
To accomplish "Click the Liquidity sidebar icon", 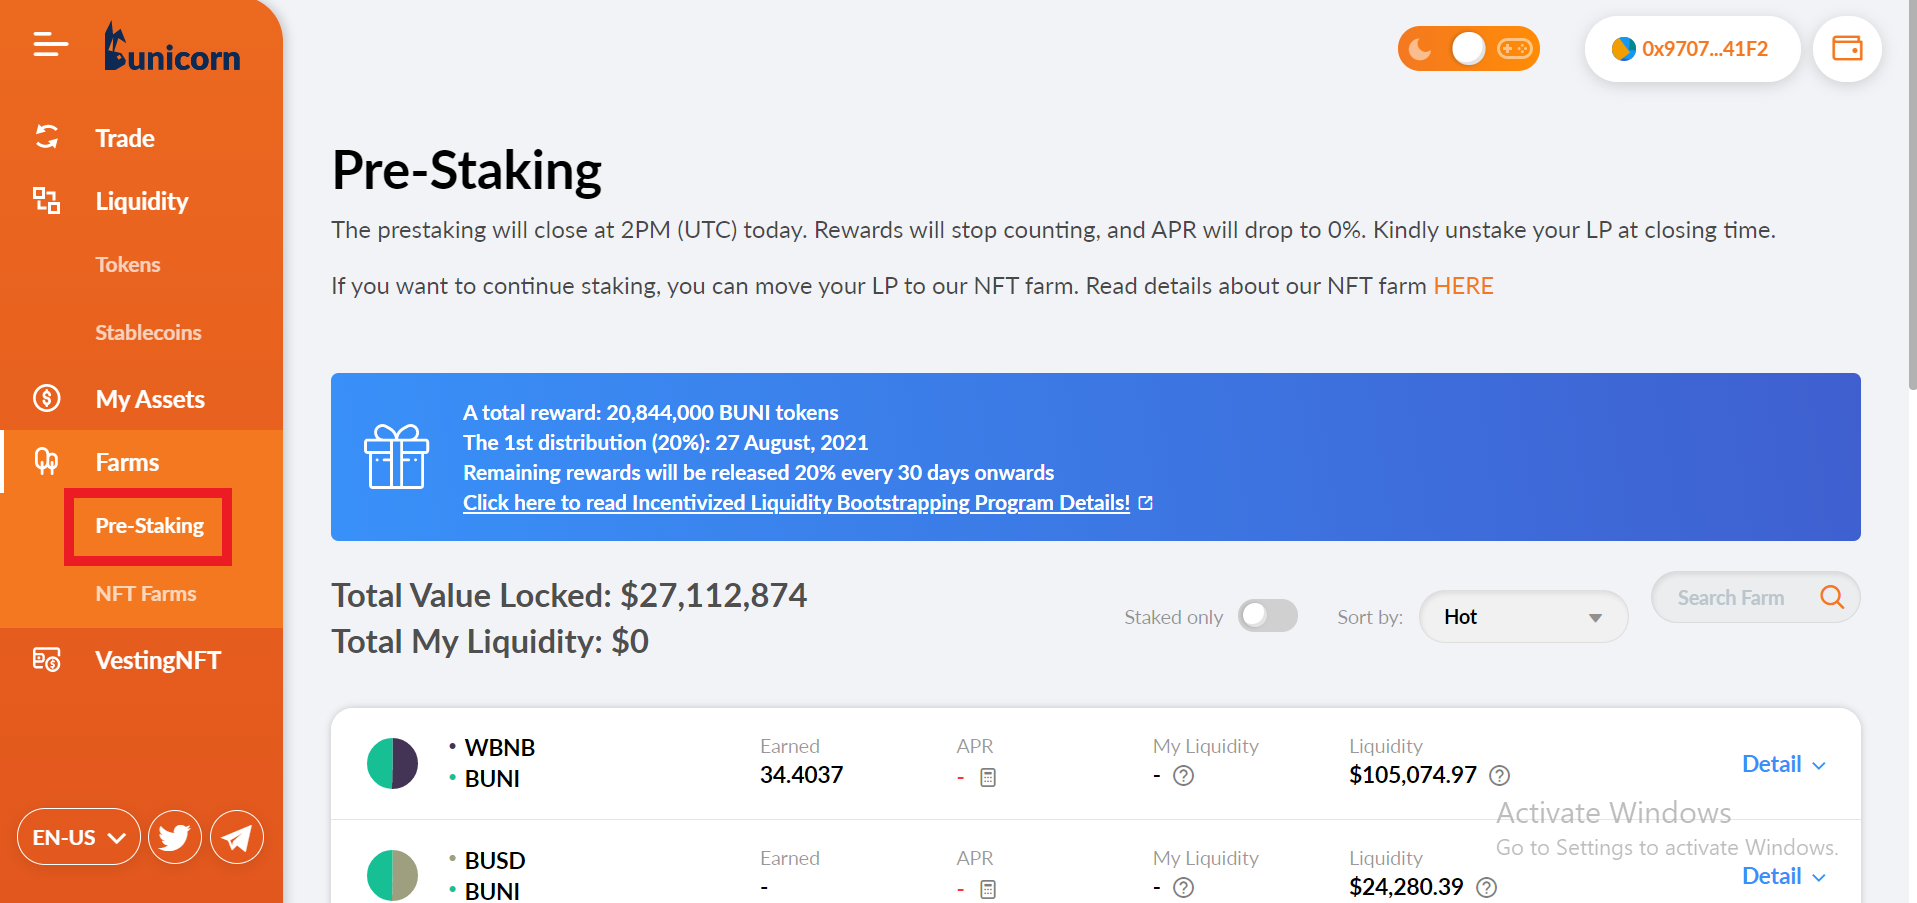I will tap(47, 200).
